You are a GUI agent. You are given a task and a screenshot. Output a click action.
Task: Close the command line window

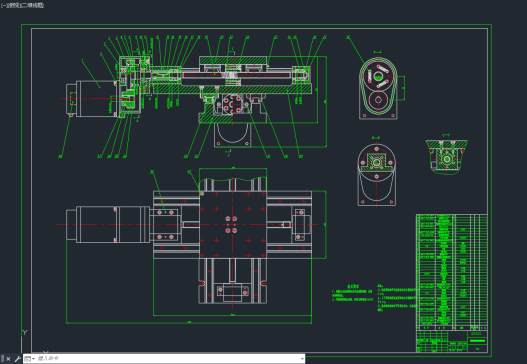[8, 359]
